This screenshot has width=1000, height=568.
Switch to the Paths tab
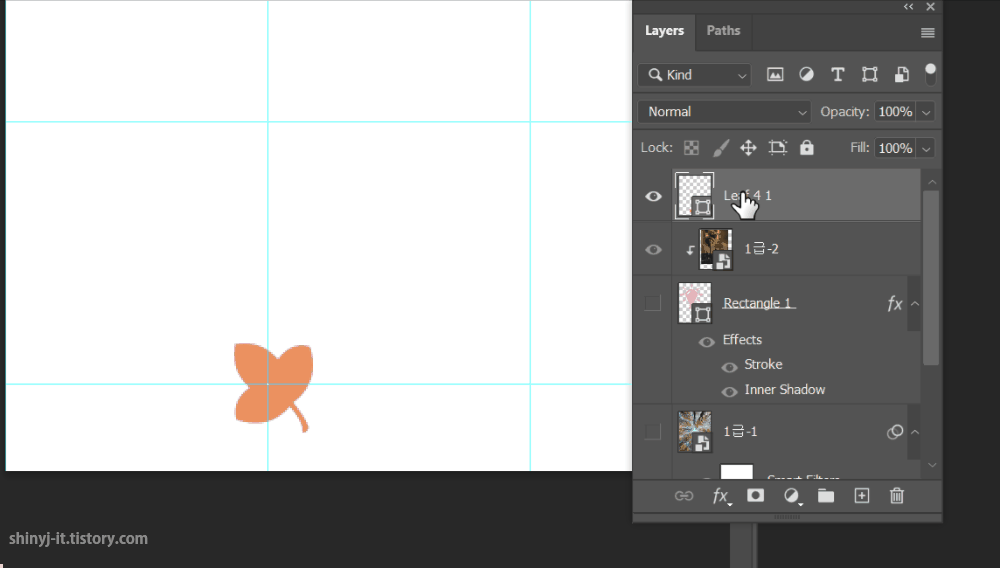[723, 31]
